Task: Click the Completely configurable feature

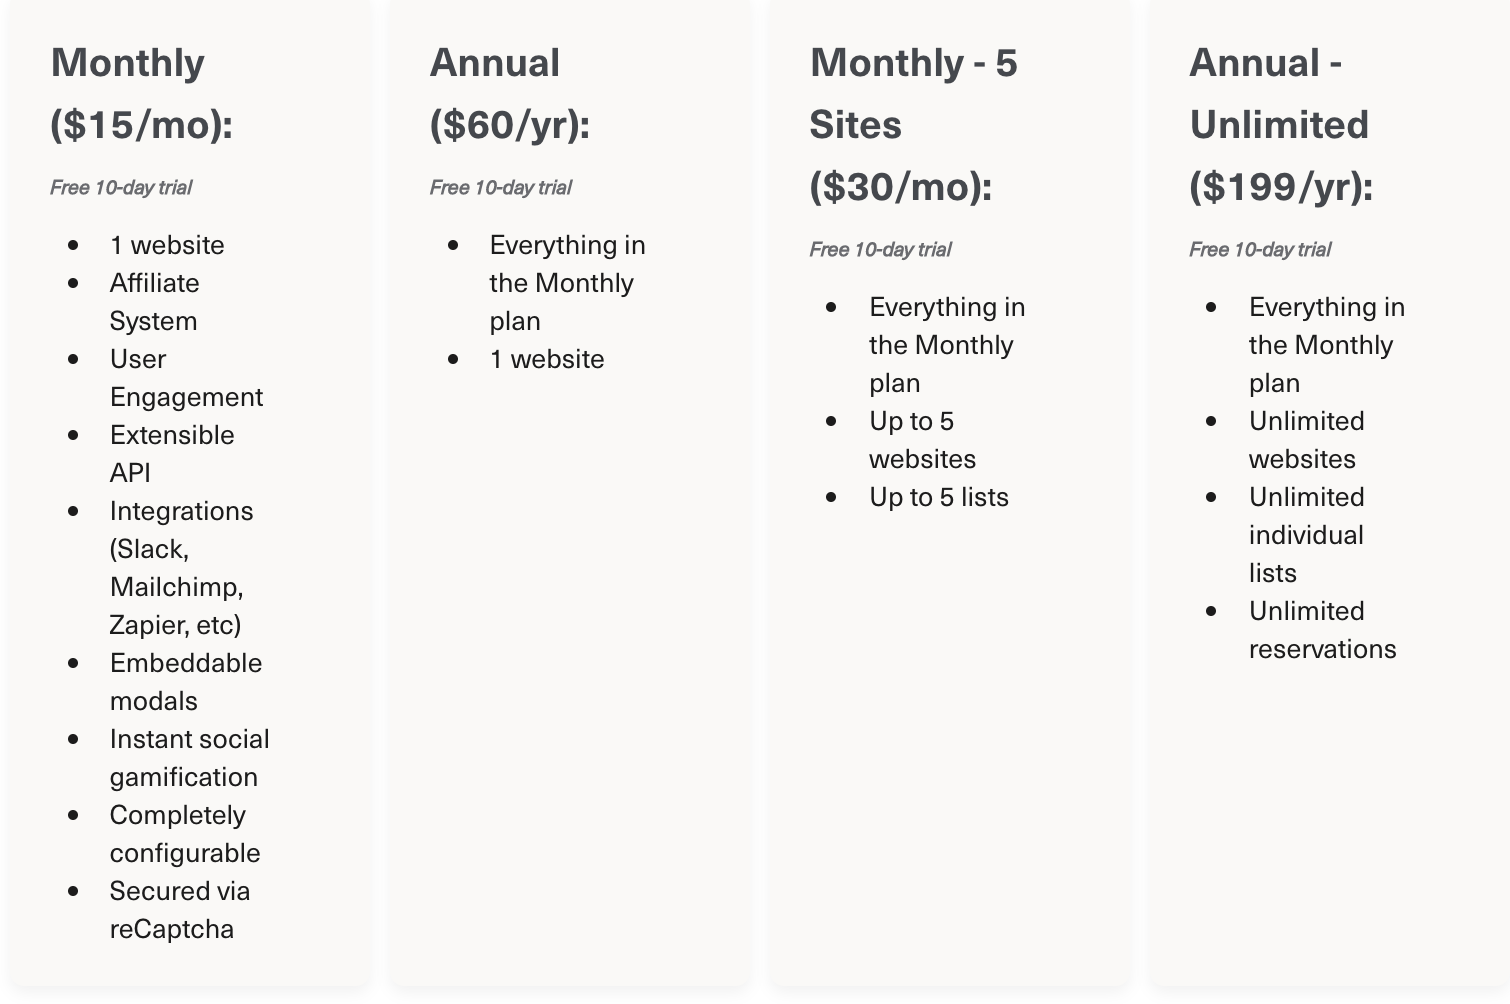Action: (x=185, y=834)
